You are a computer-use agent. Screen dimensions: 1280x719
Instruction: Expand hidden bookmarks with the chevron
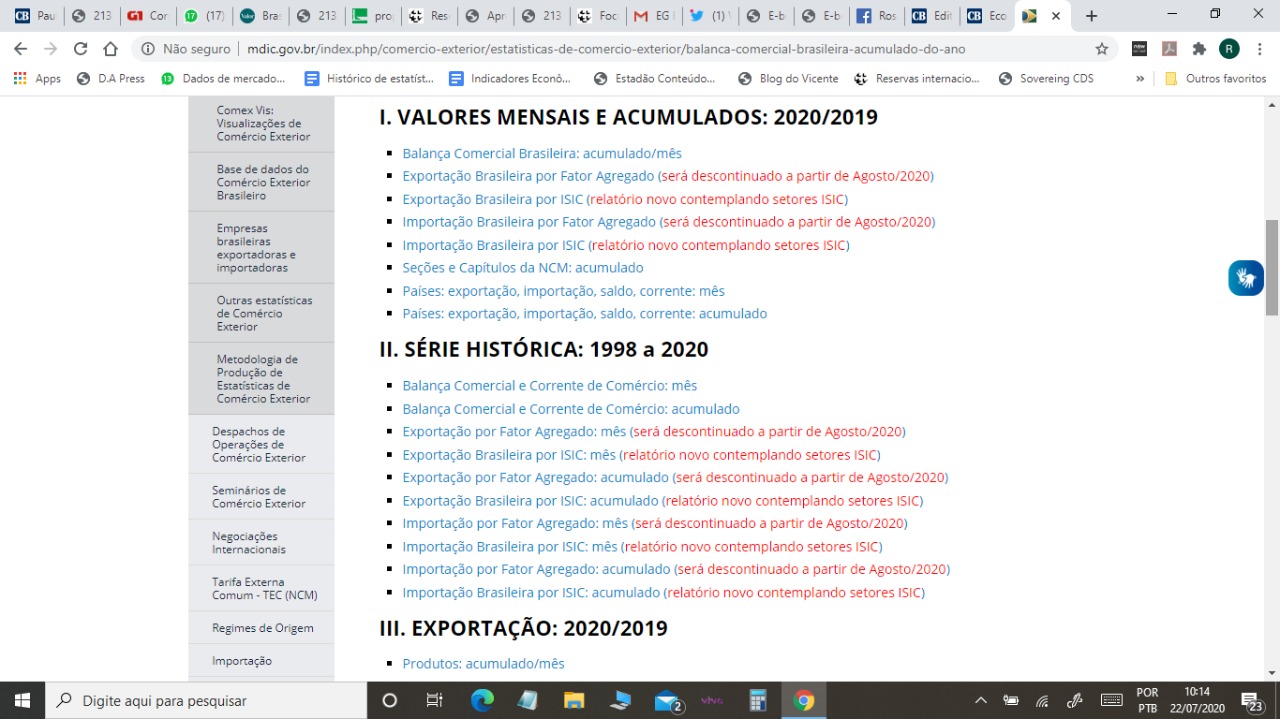coord(1139,78)
